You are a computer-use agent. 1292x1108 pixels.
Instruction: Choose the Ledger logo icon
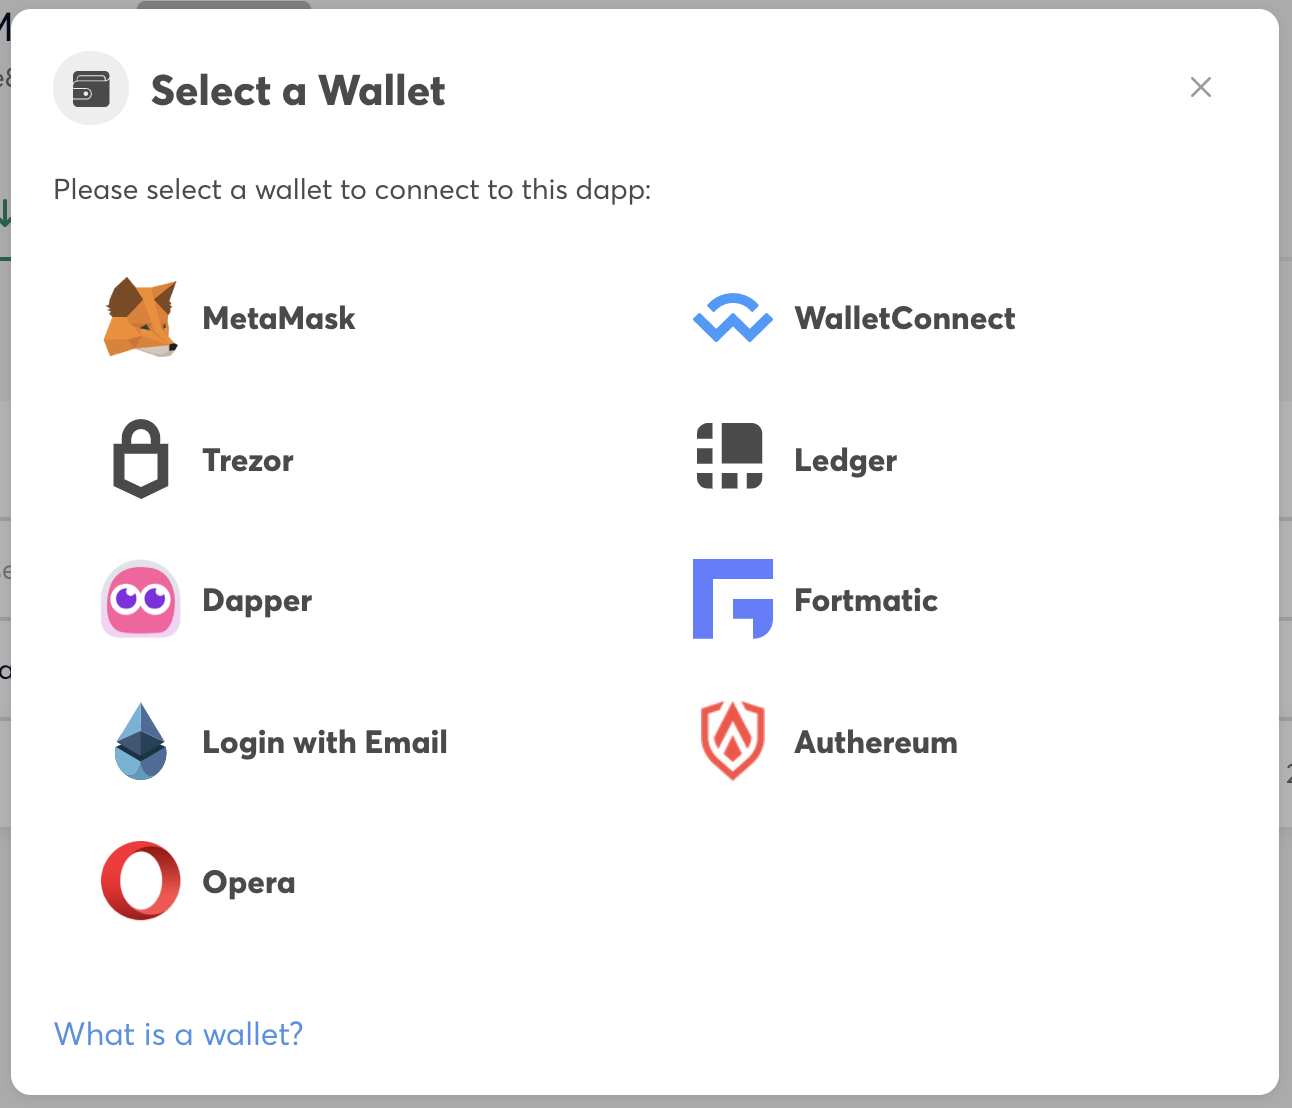[730, 456]
